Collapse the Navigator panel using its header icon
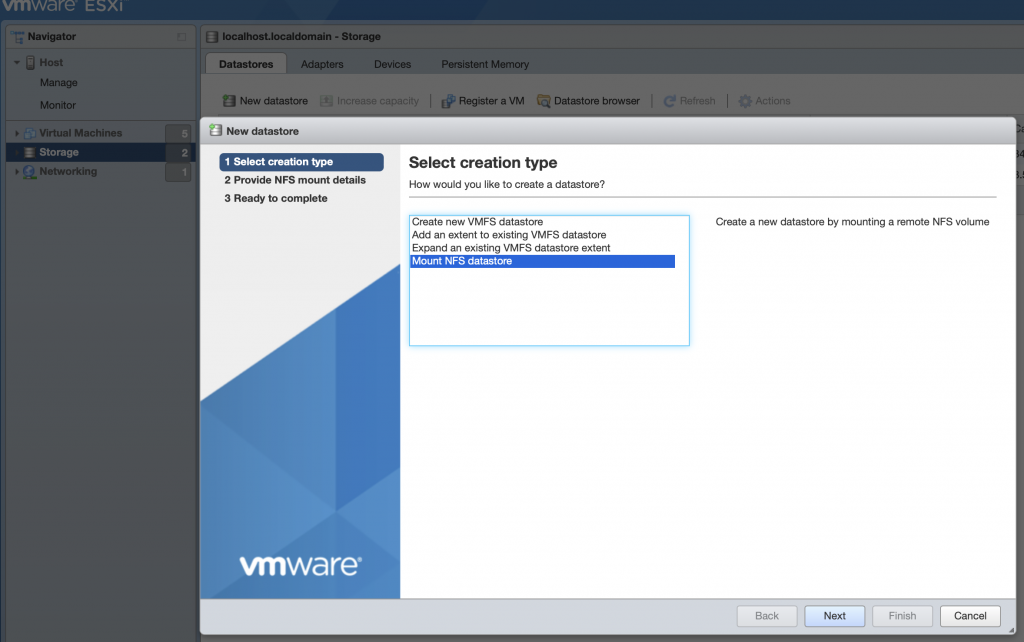The width and height of the screenshot is (1024, 642). point(181,37)
